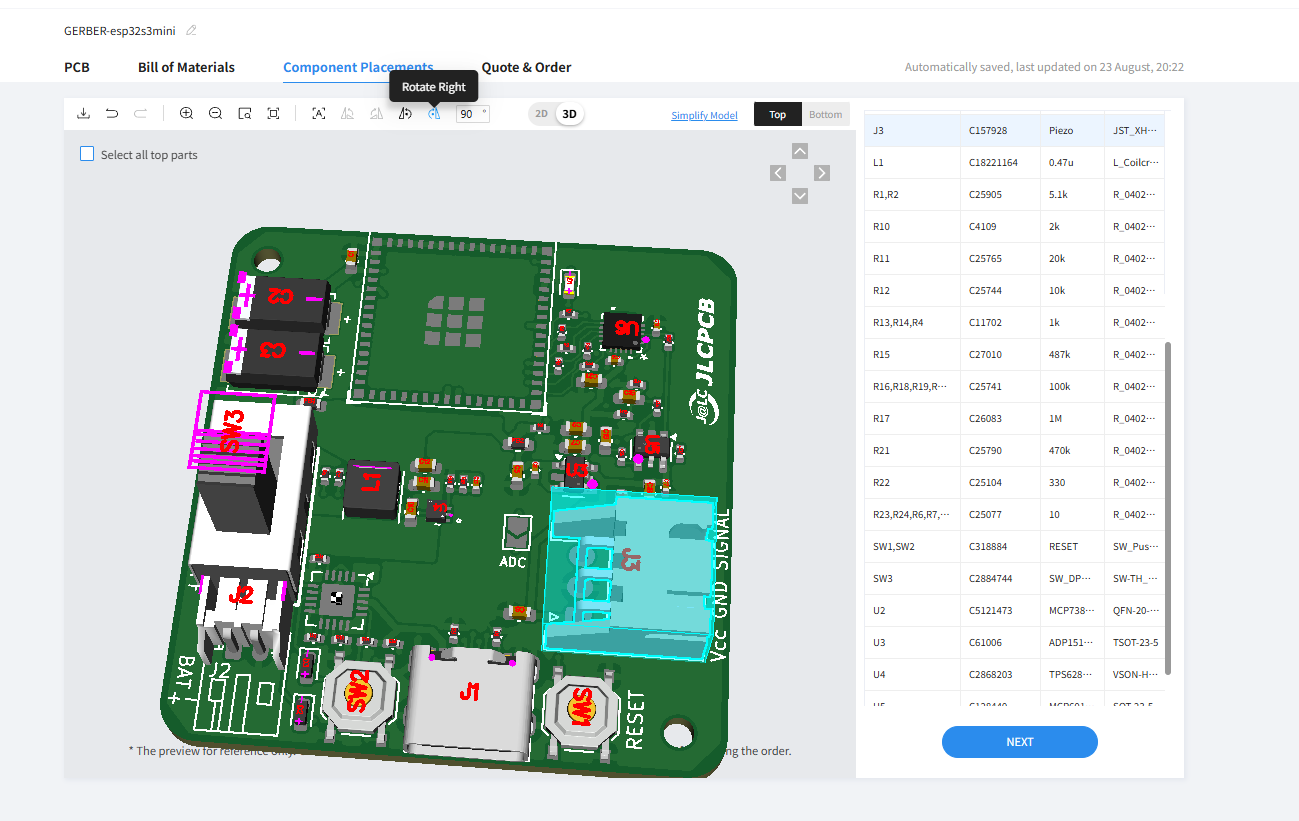The width and height of the screenshot is (1299, 821).
Task: Show the Bottom side of the board
Action: [825, 114]
